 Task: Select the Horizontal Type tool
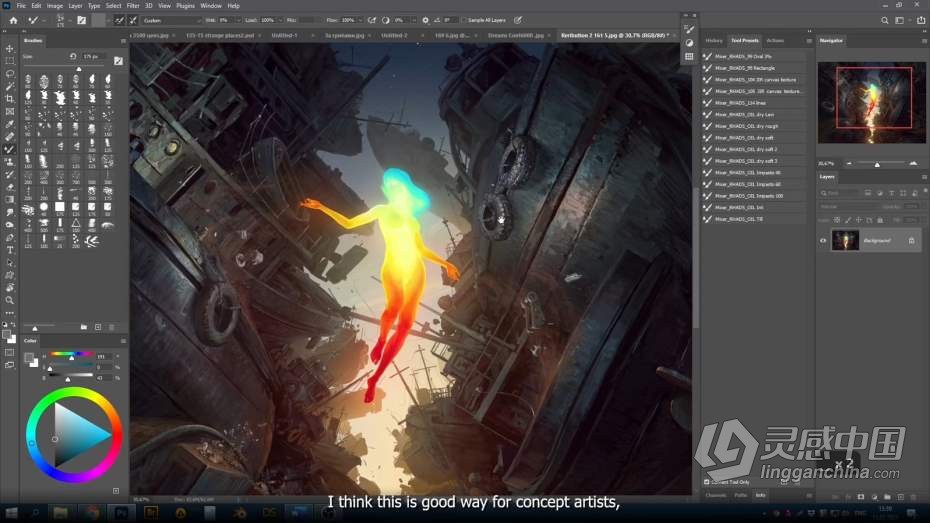9,250
